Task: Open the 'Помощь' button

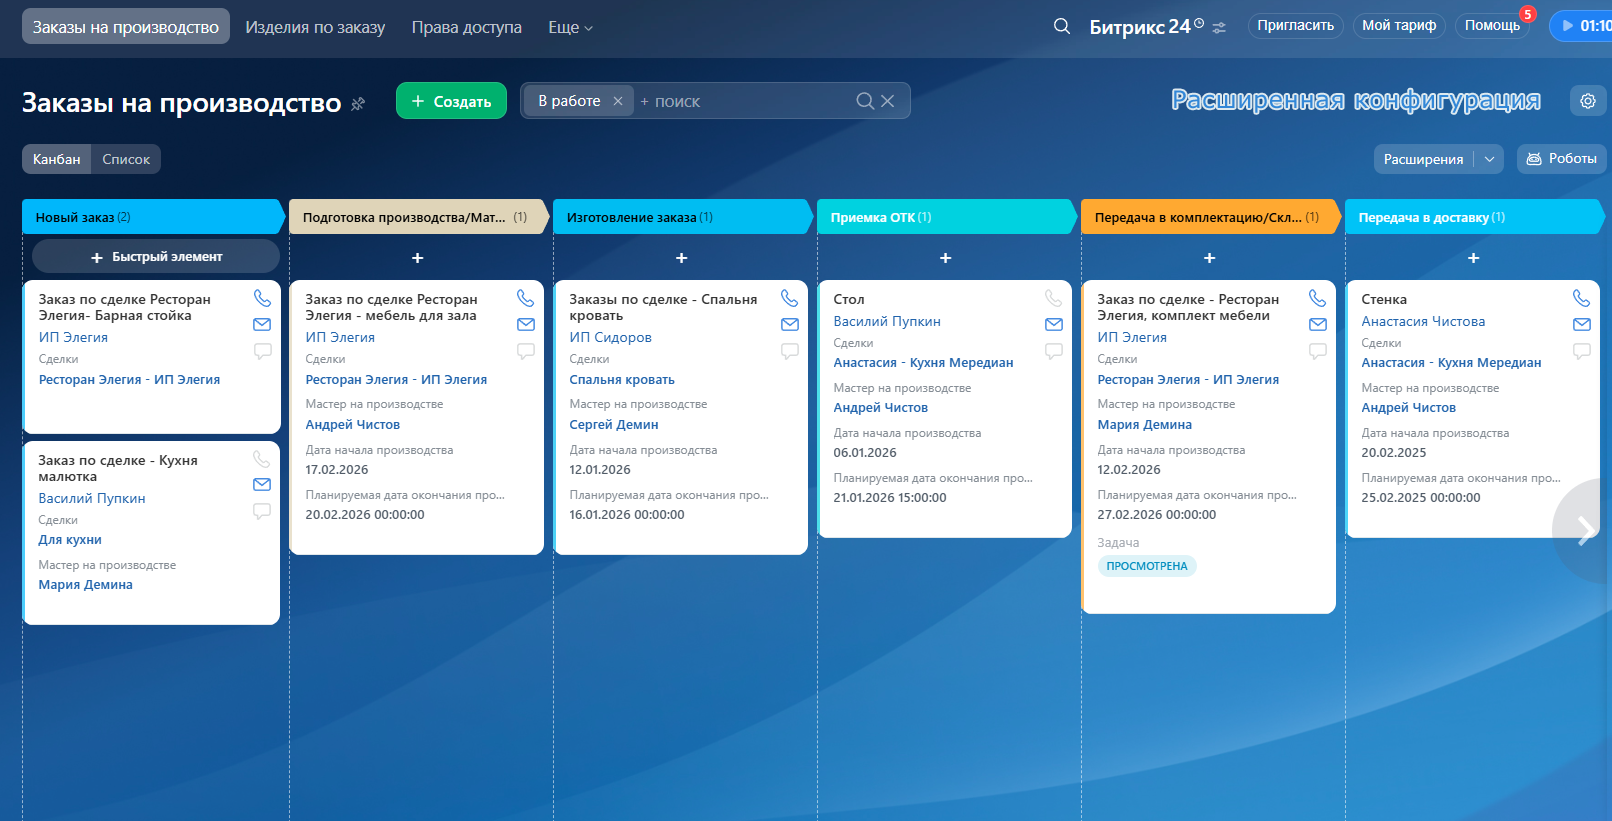Action: [1492, 26]
